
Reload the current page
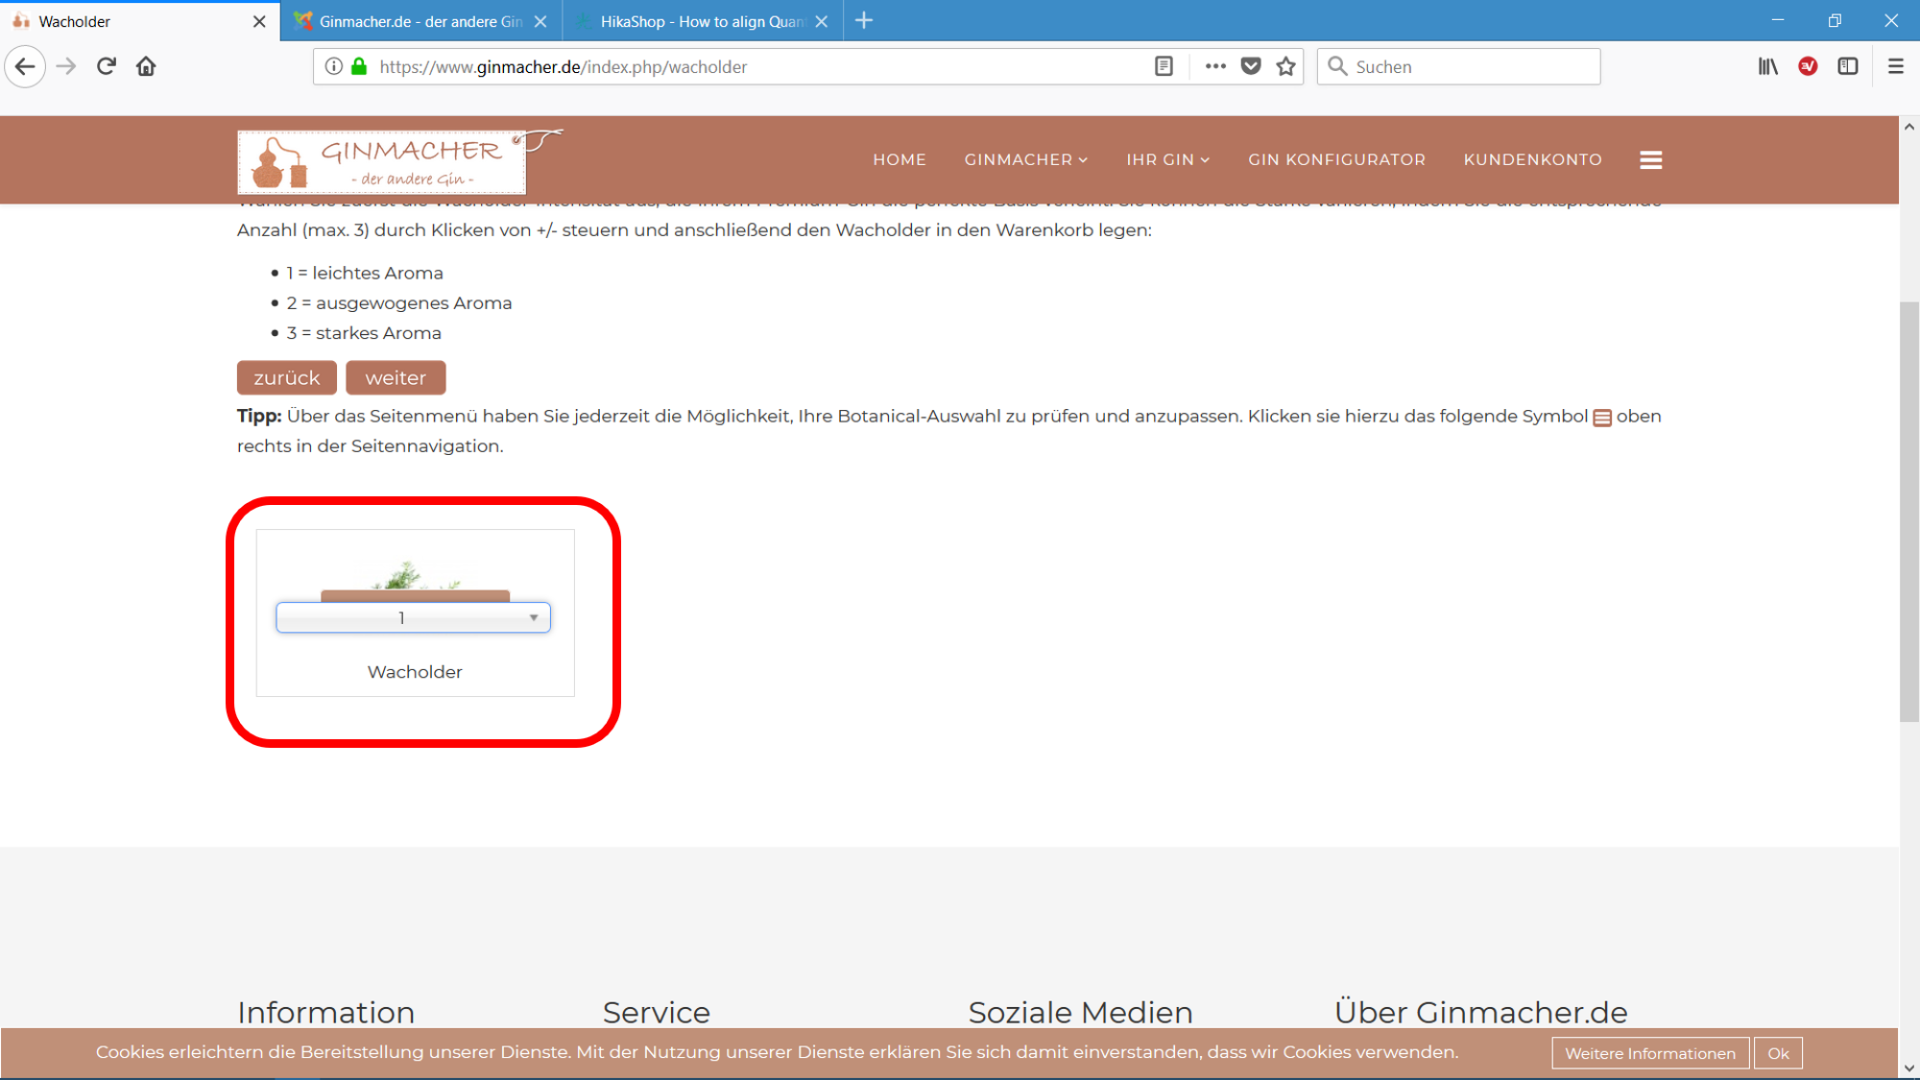click(106, 67)
